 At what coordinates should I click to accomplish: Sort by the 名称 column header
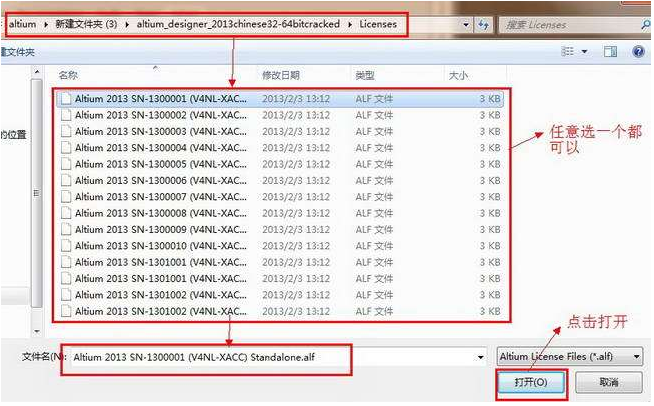coord(68,76)
